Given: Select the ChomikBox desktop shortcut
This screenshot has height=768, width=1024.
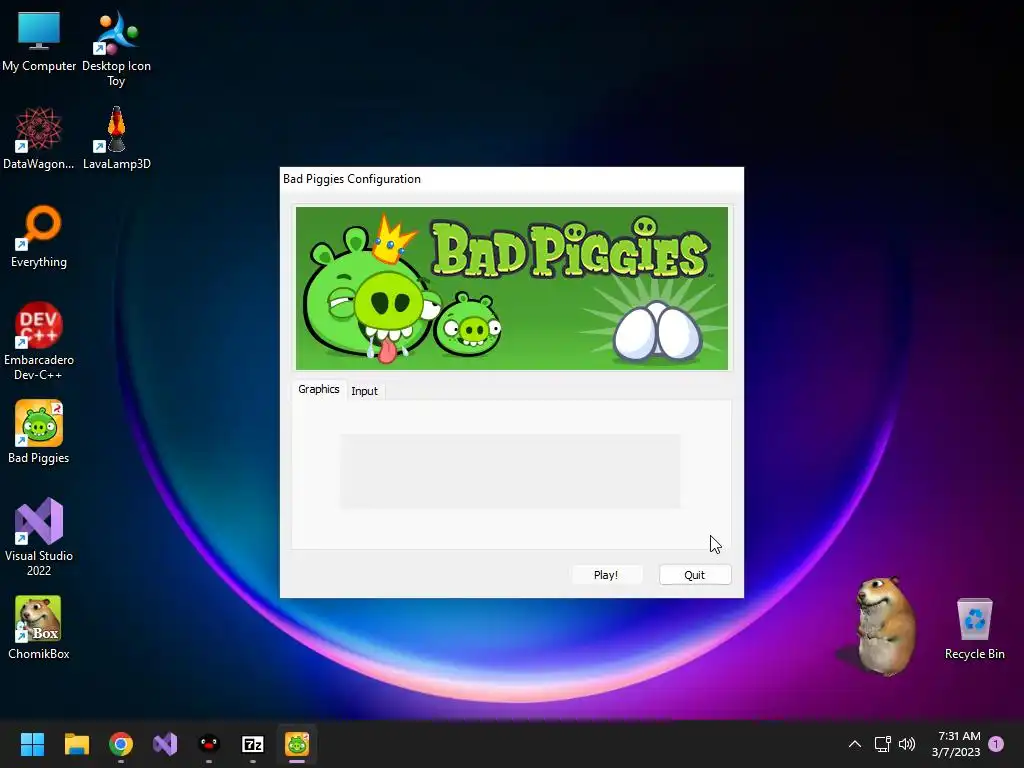Looking at the screenshot, I should 39,628.
